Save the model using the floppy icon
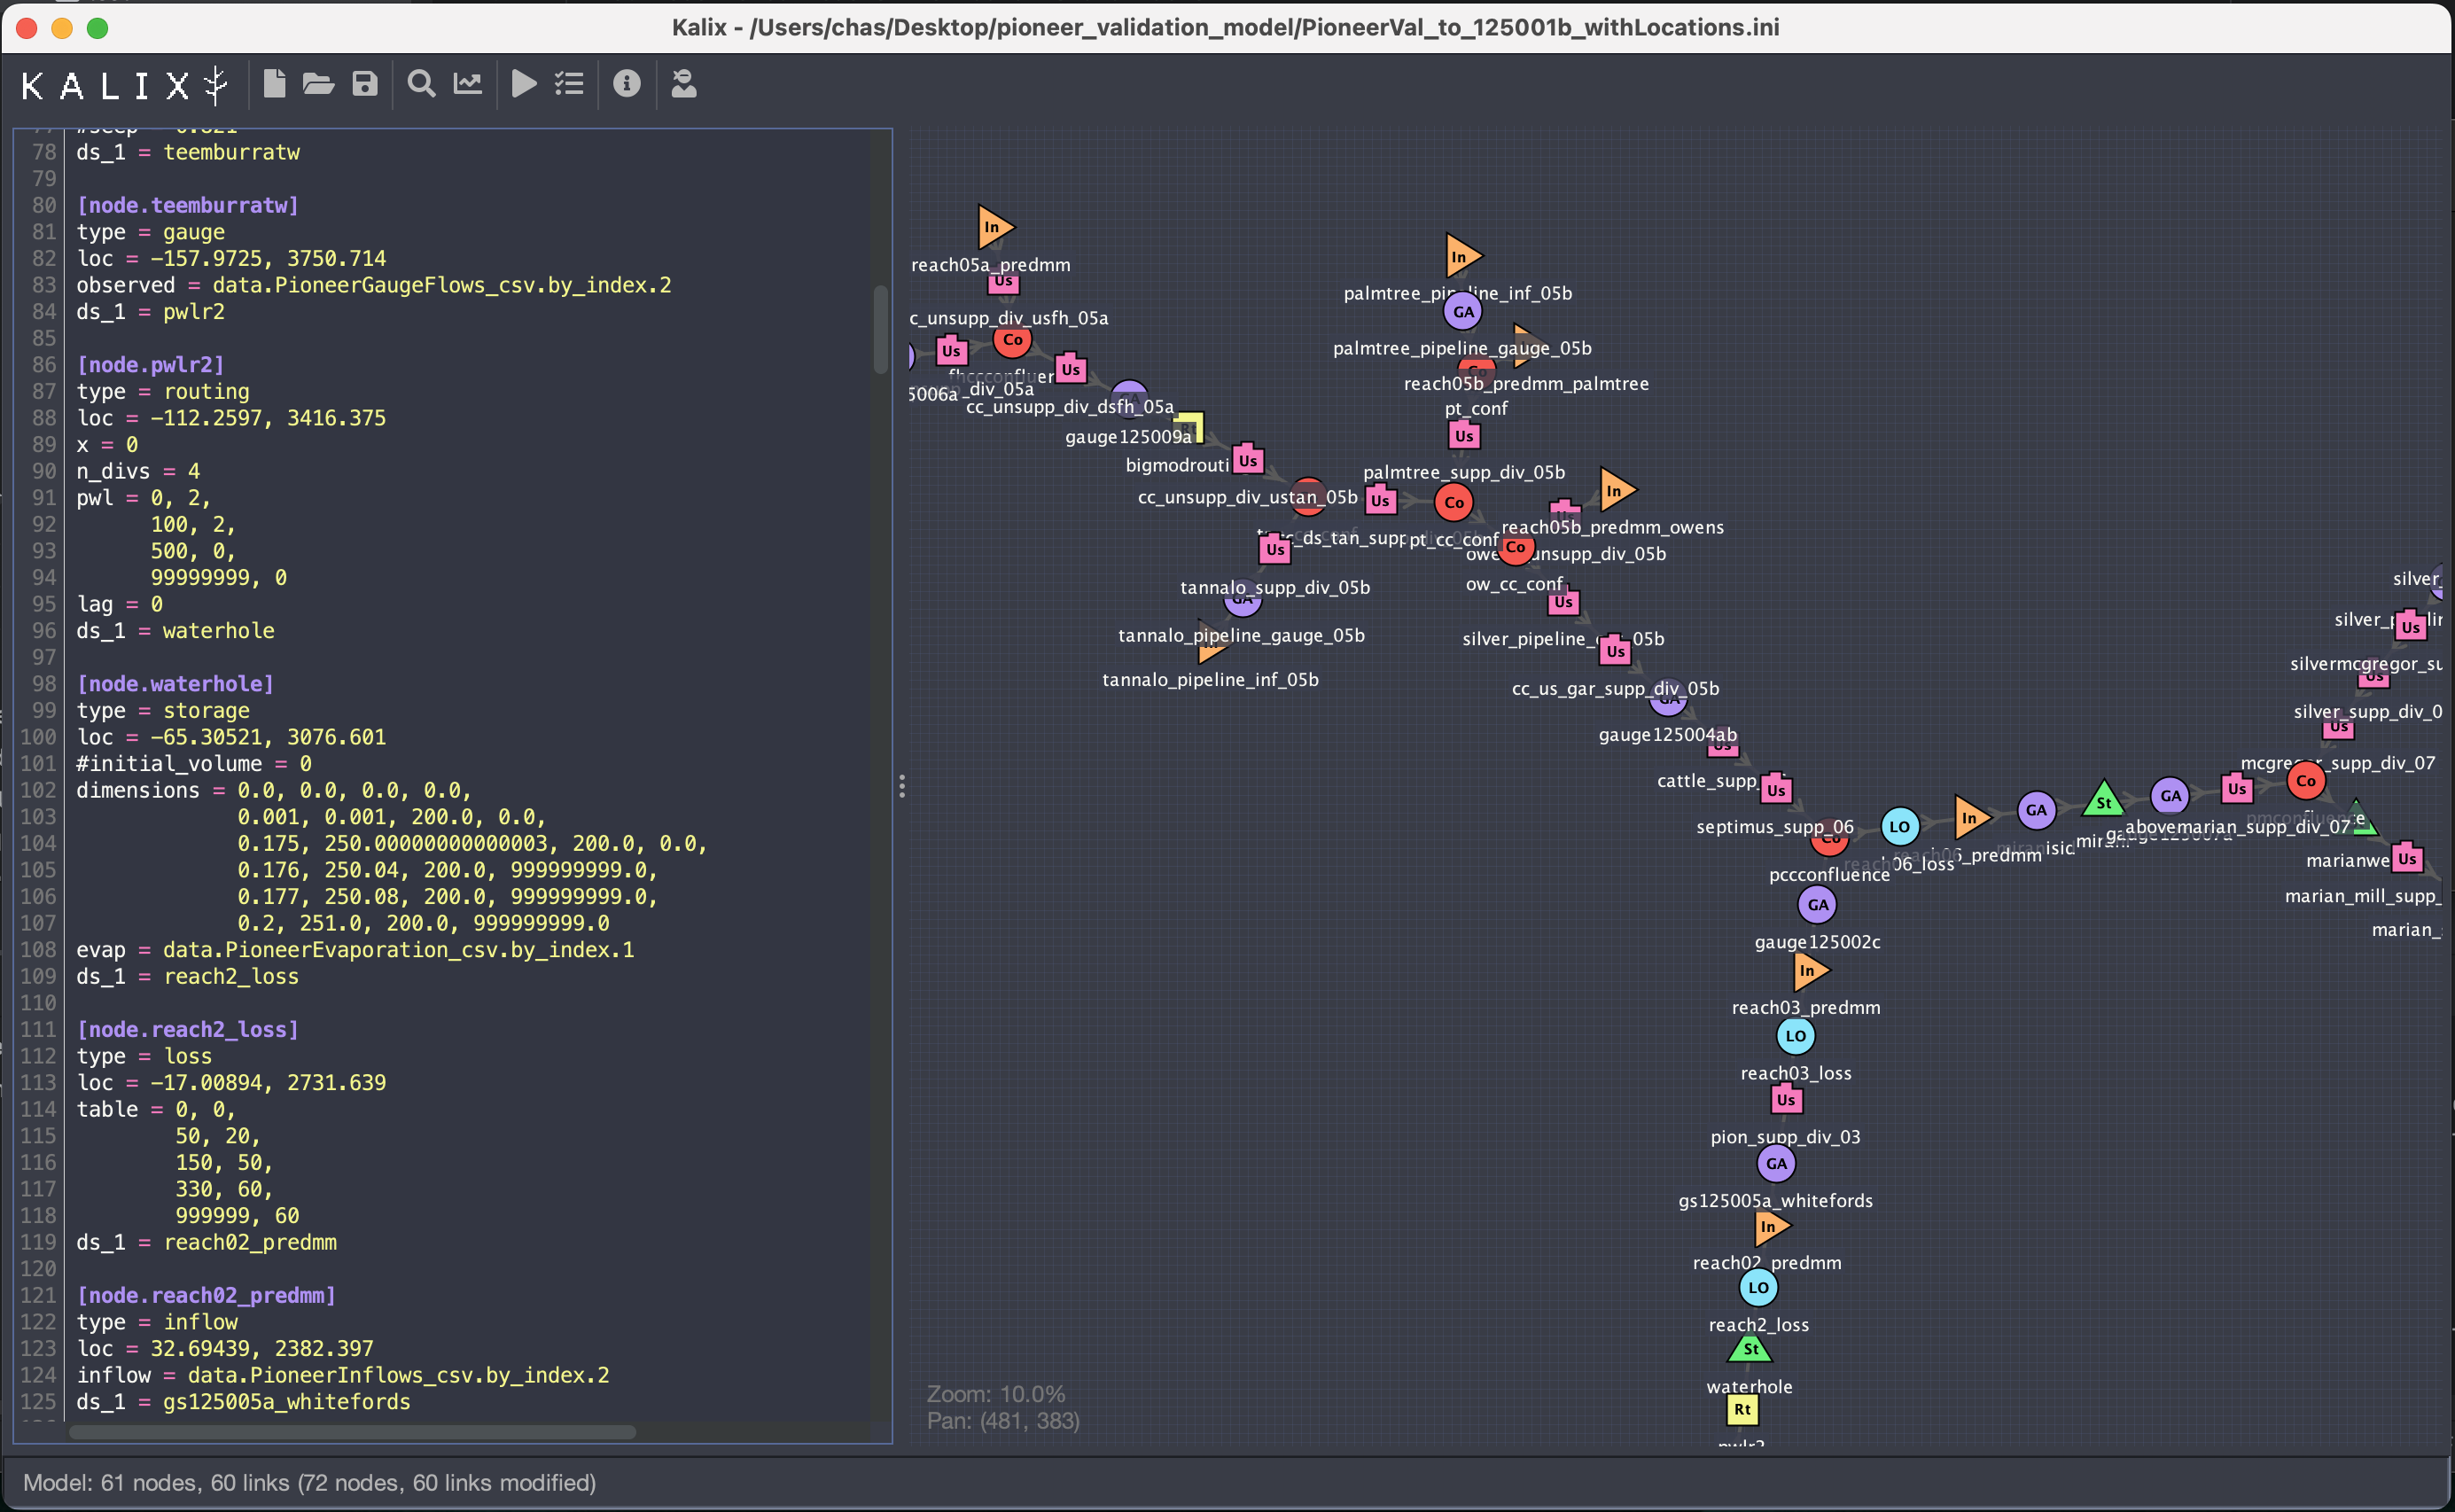The width and height of the screenshot is (2455, 1512). tap(365, 83)
